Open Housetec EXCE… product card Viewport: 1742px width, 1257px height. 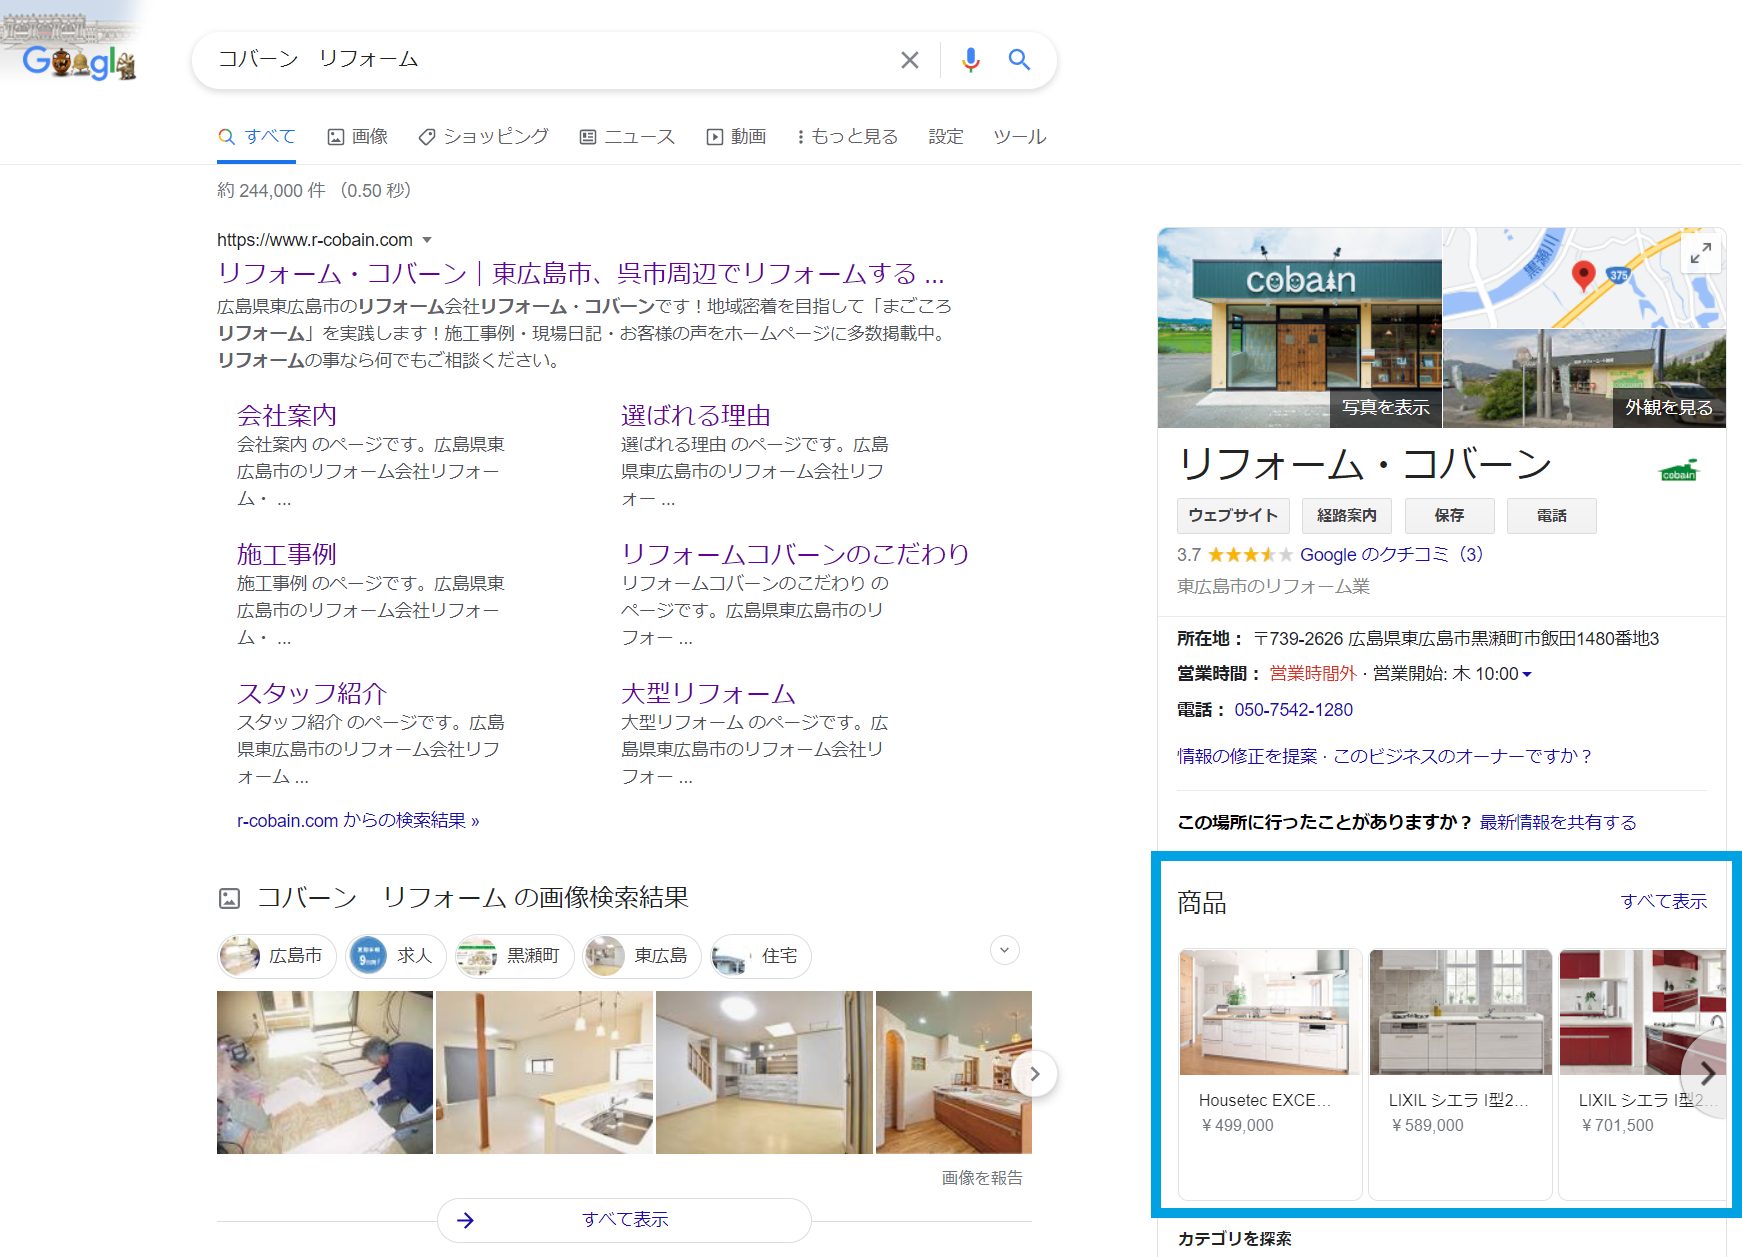[1270, 1074]
